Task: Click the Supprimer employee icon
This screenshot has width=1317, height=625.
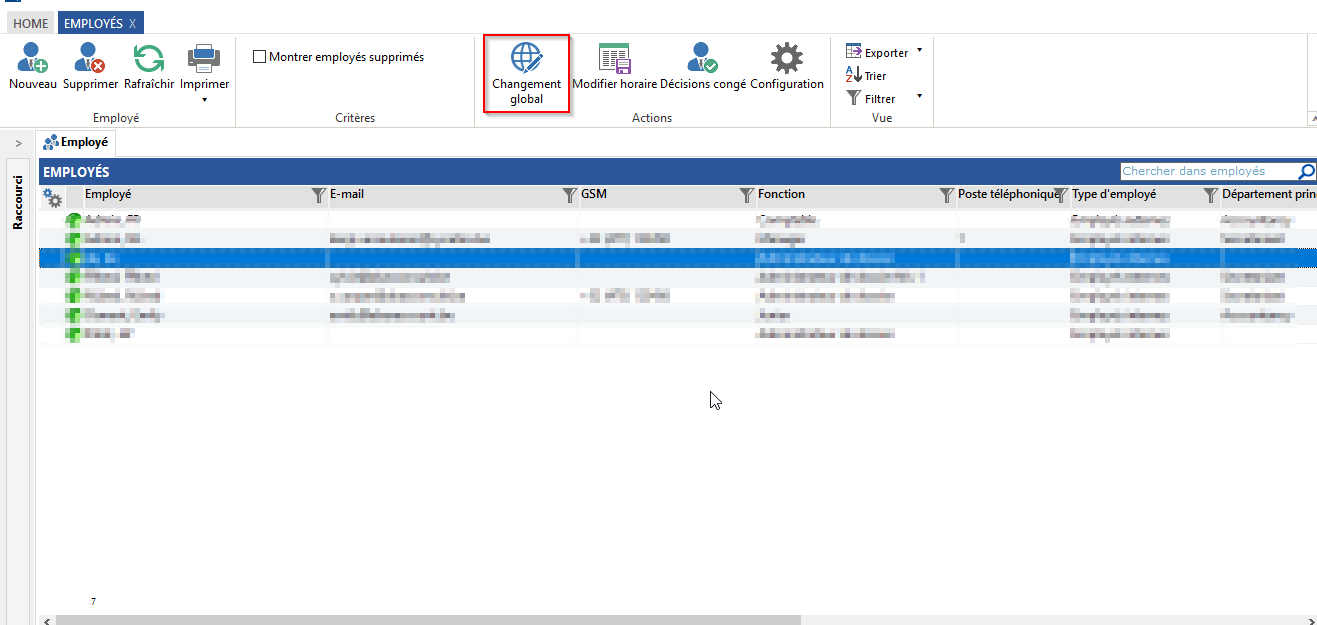Action: (x=90, y=60)
